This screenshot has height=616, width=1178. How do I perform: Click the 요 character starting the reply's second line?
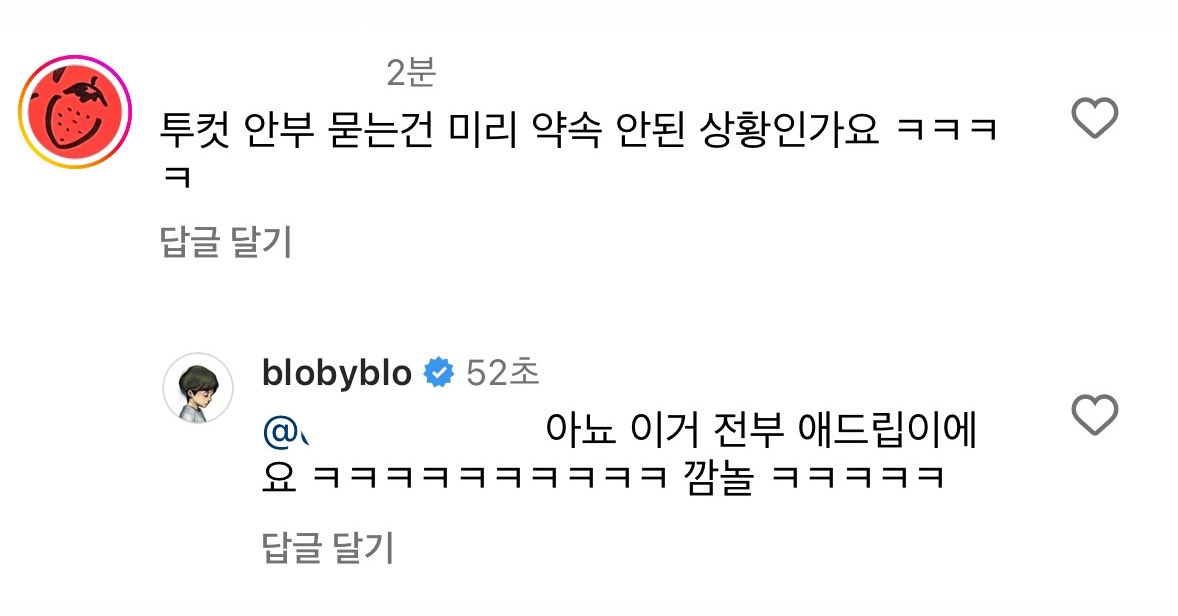(x=279, y=478)
